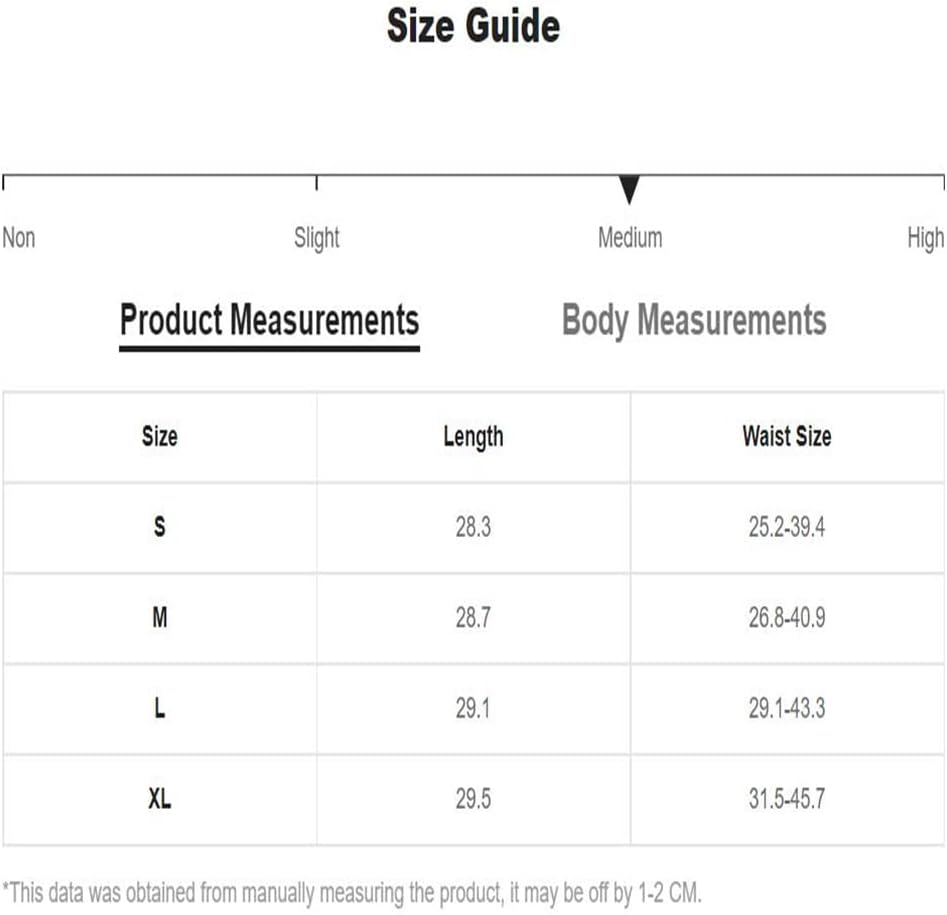The image size is (947, 915).
Task: Select the S size row
Action: click(x=474, y=527)
